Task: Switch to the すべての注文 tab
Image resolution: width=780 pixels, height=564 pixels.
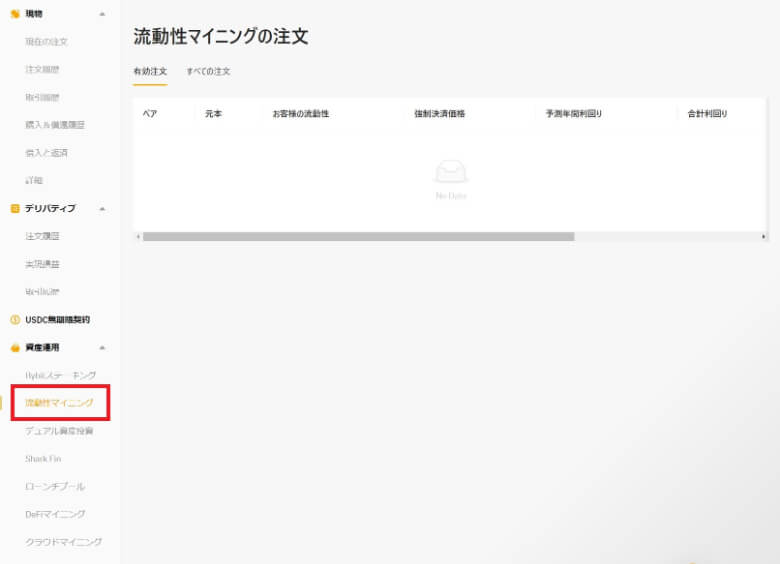Action: (x=208, y=72)
